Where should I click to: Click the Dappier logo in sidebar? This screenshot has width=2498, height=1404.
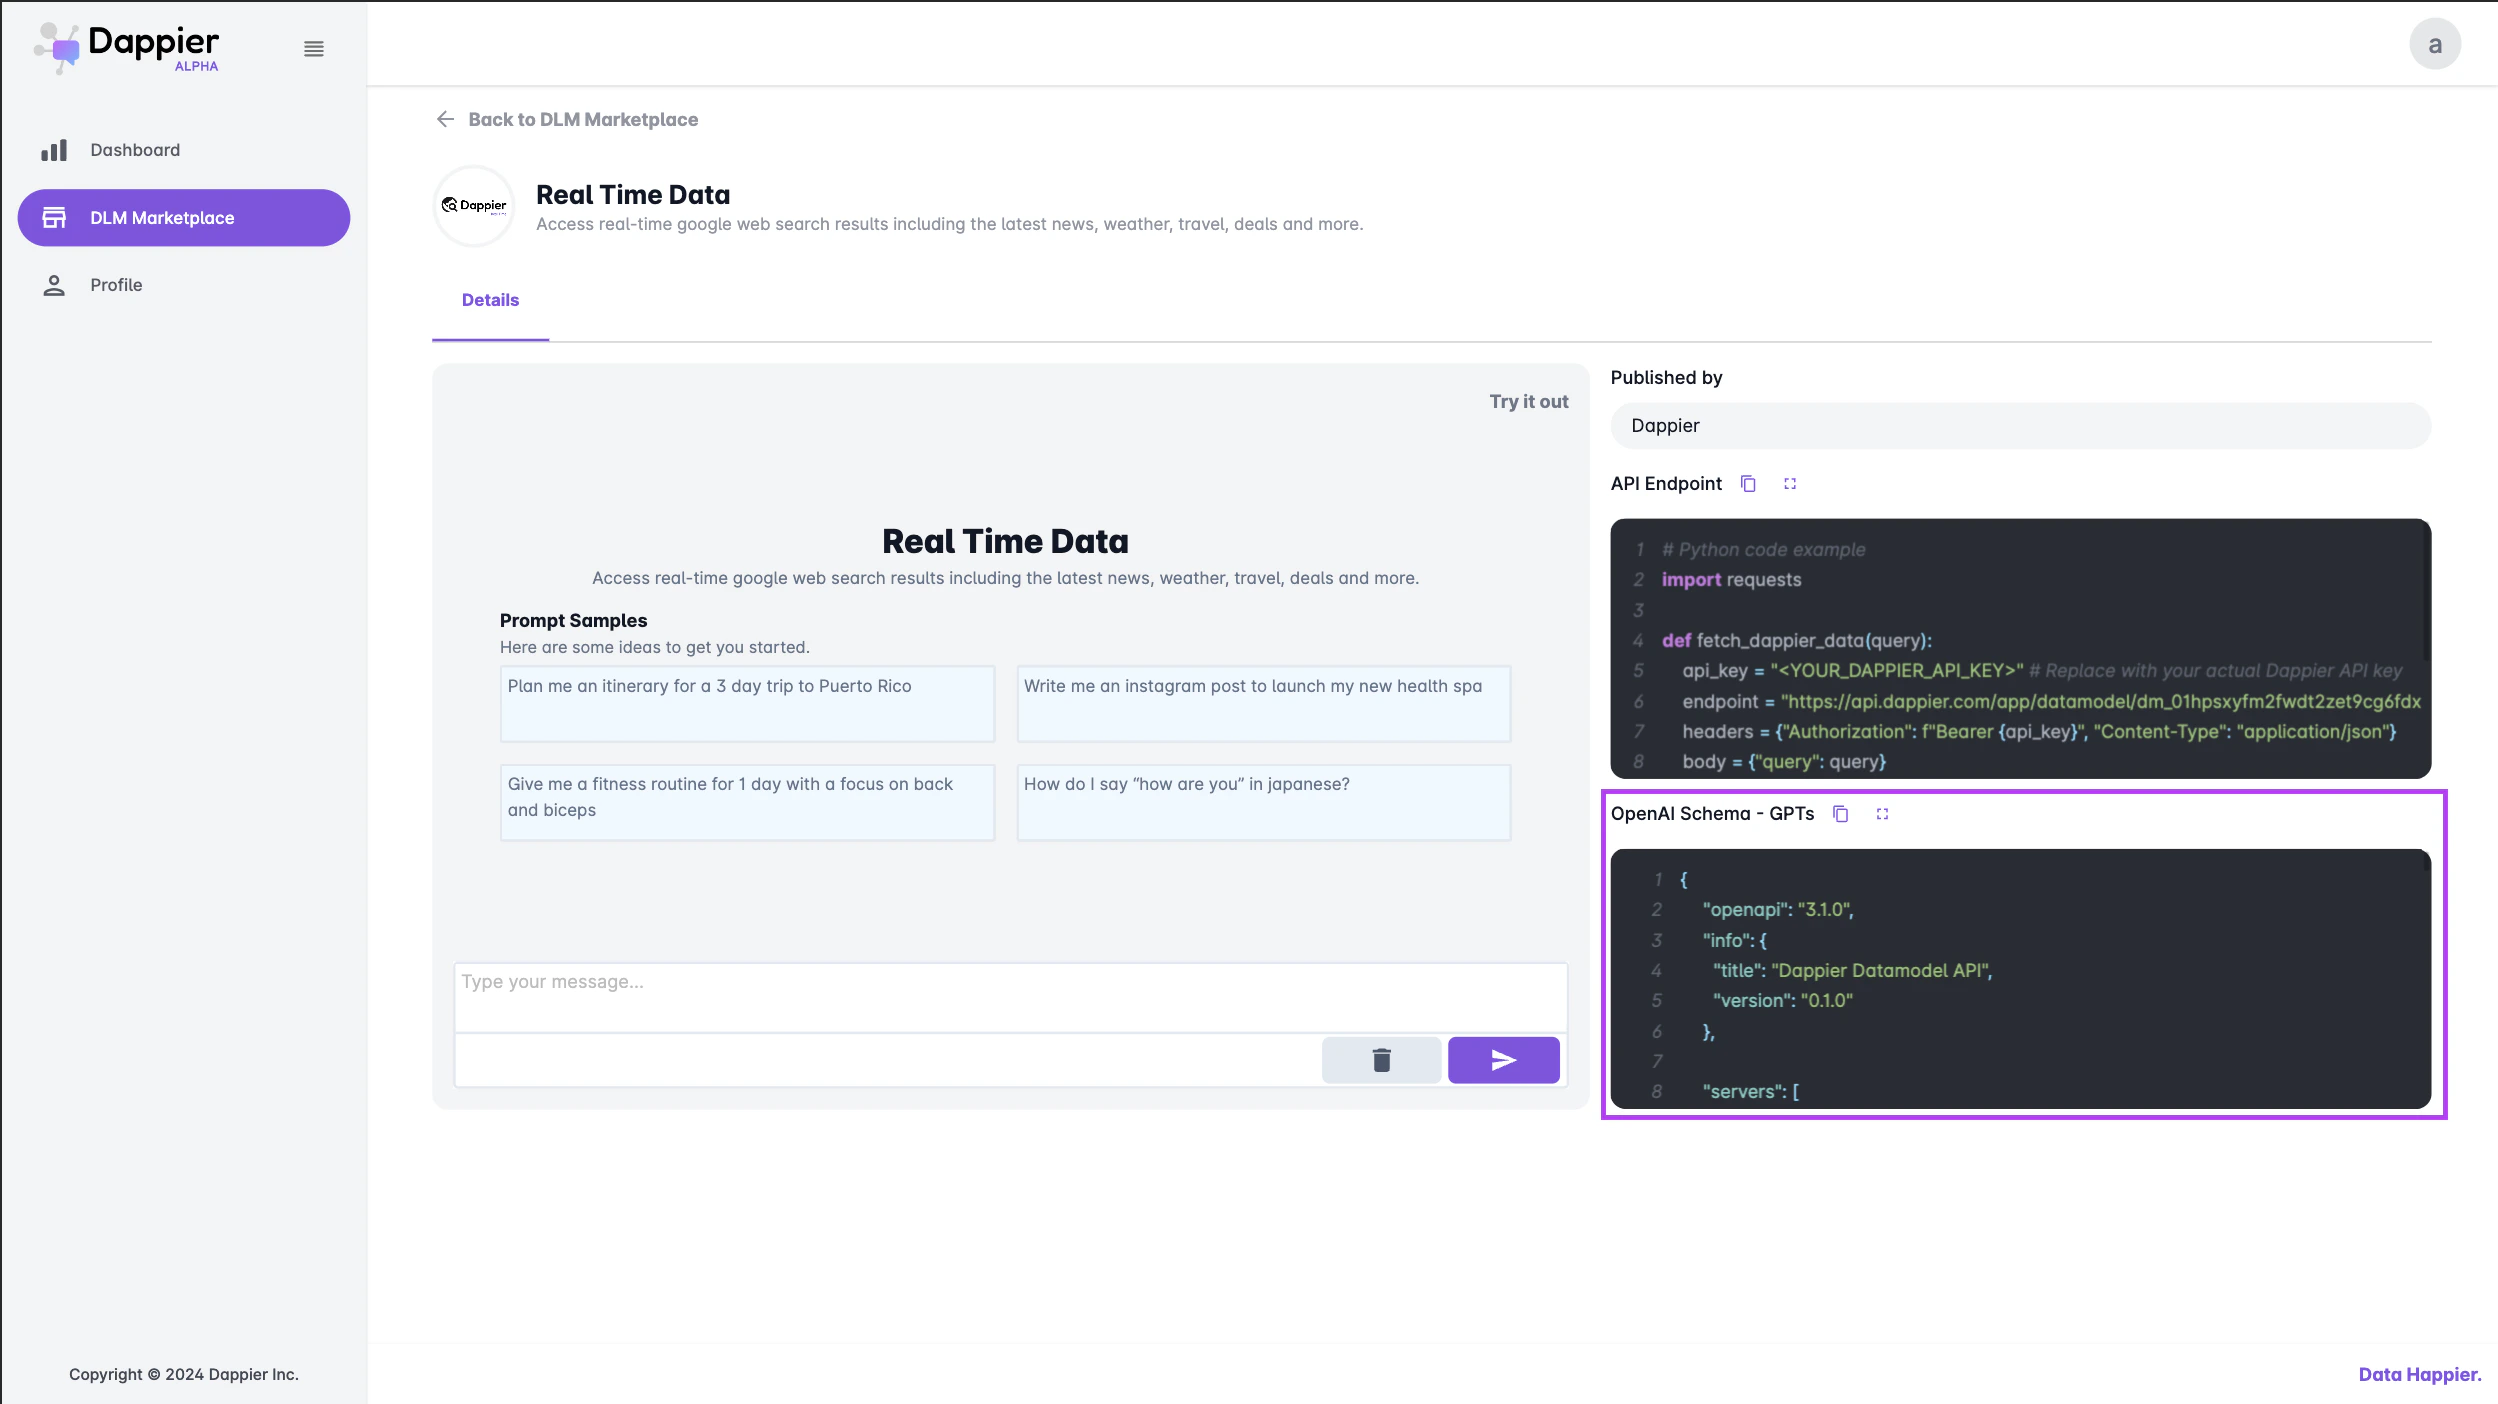tap(127, 48)
